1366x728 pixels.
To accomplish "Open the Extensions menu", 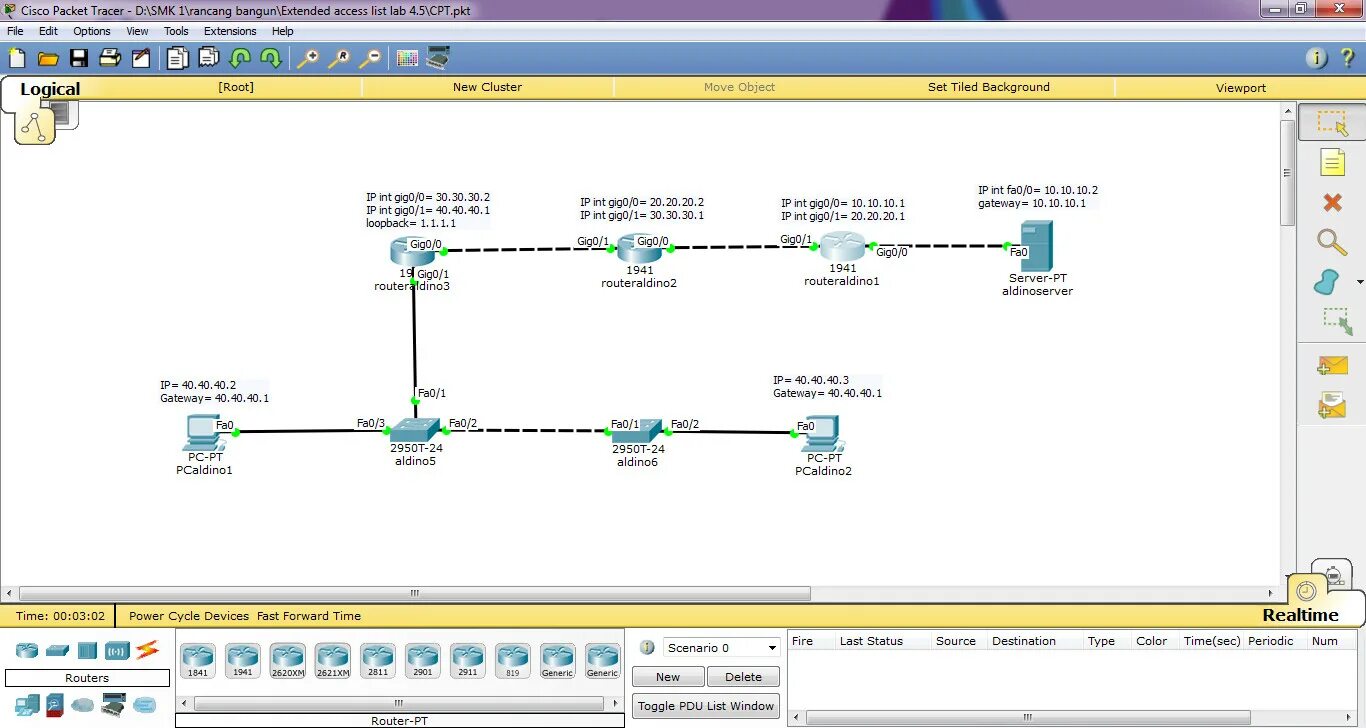I will (230, 31).
